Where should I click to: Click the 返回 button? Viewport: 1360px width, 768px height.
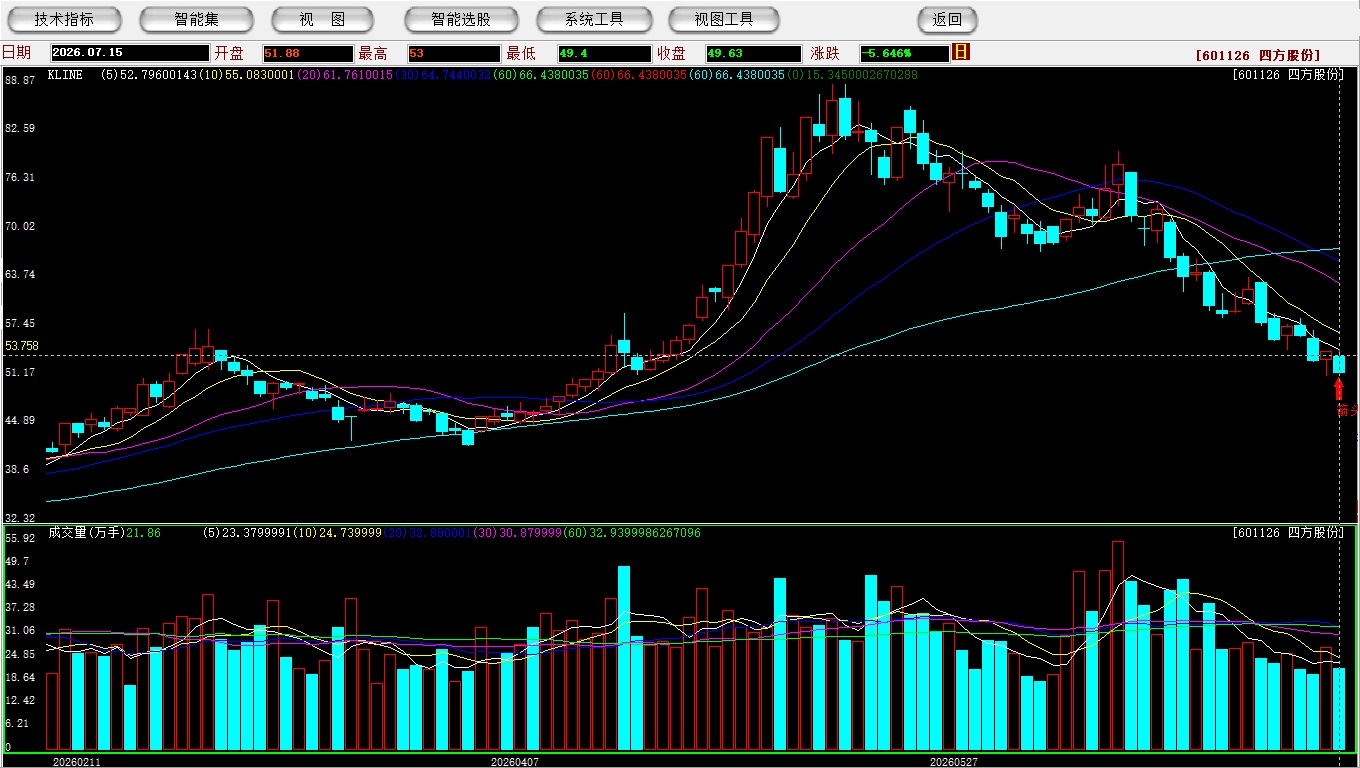947,20
